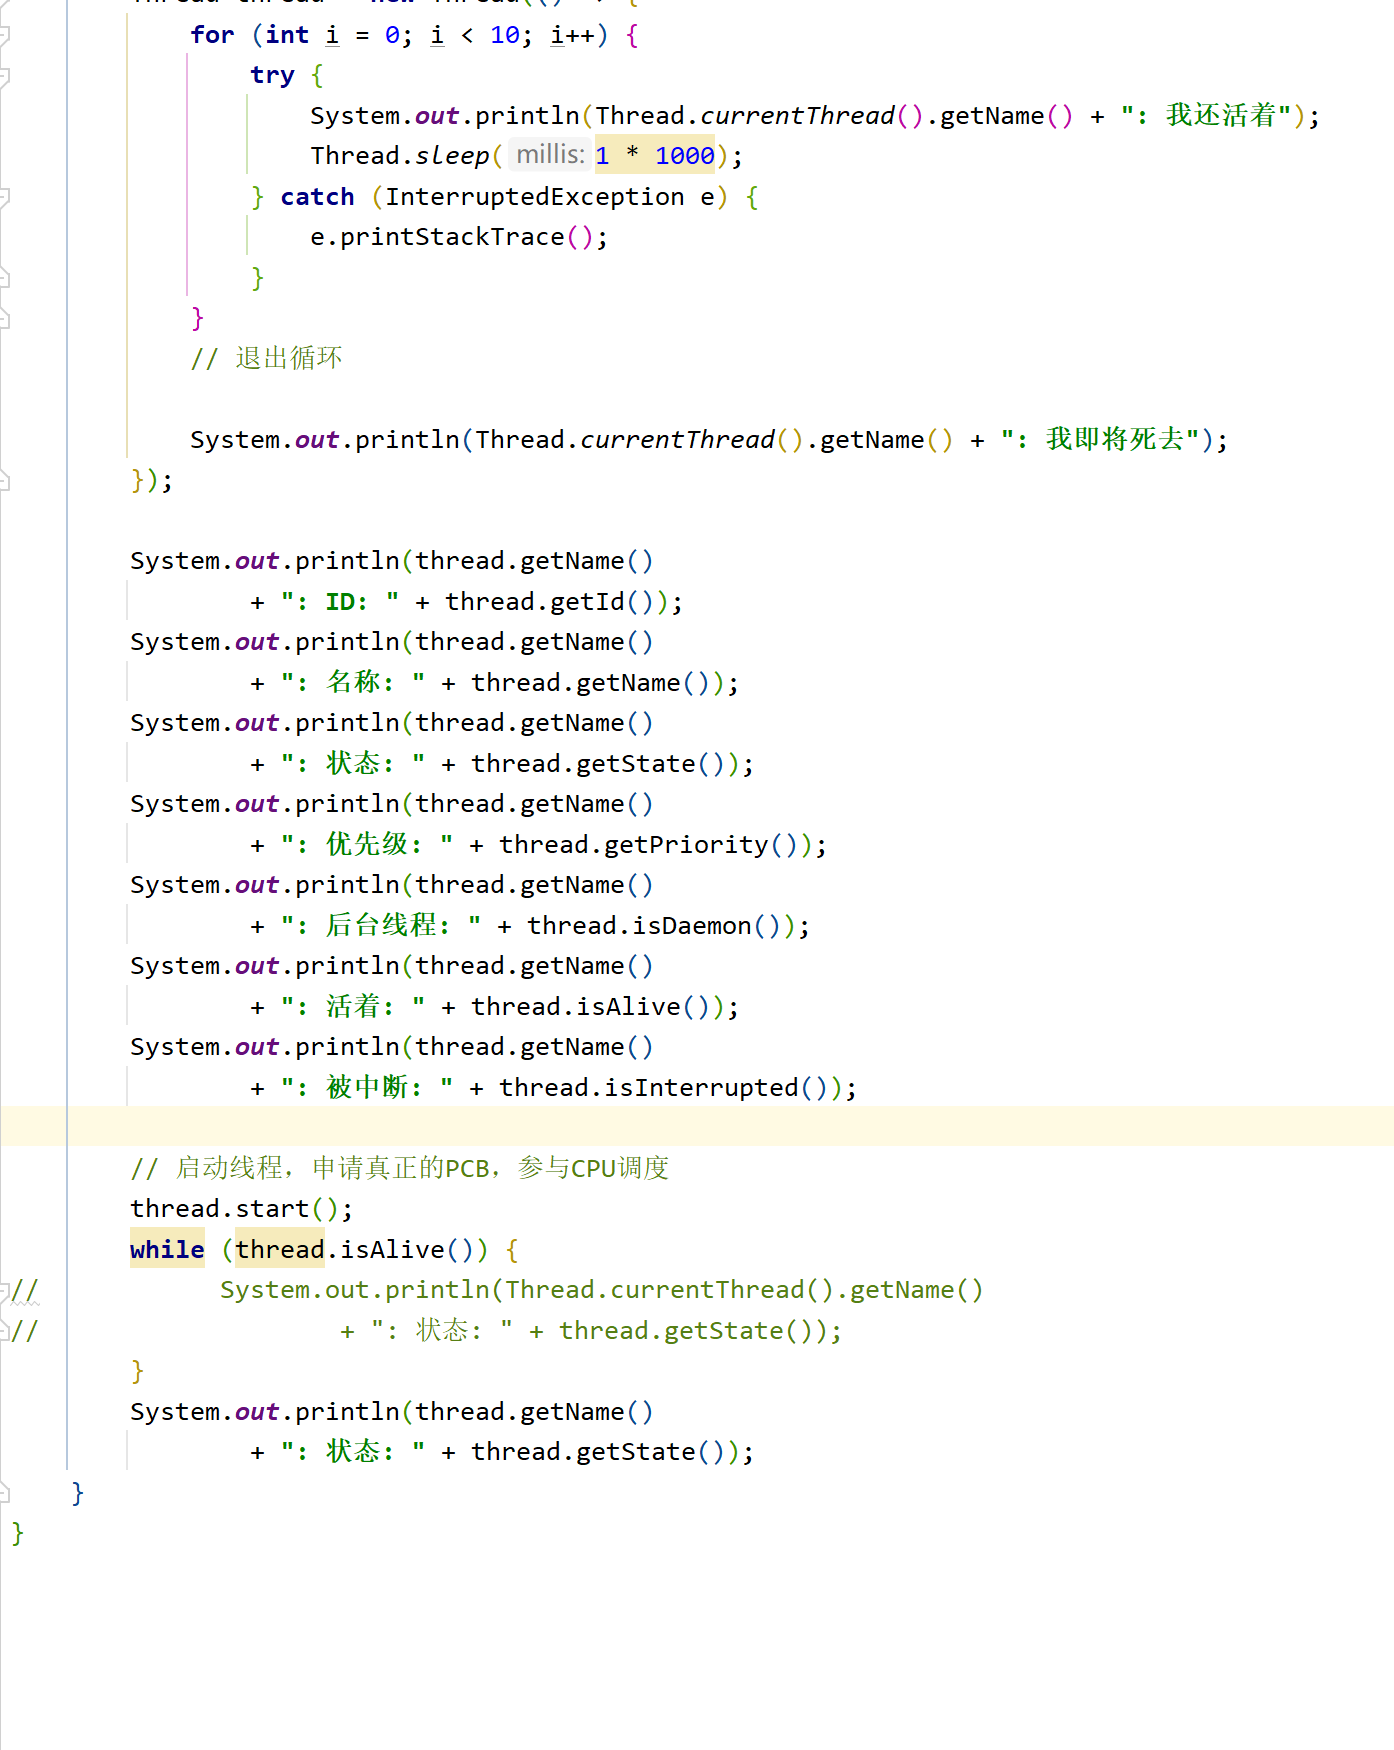Click 'getPriority()' method call
Screen dimensions: 1394x1750
(701, 845)
